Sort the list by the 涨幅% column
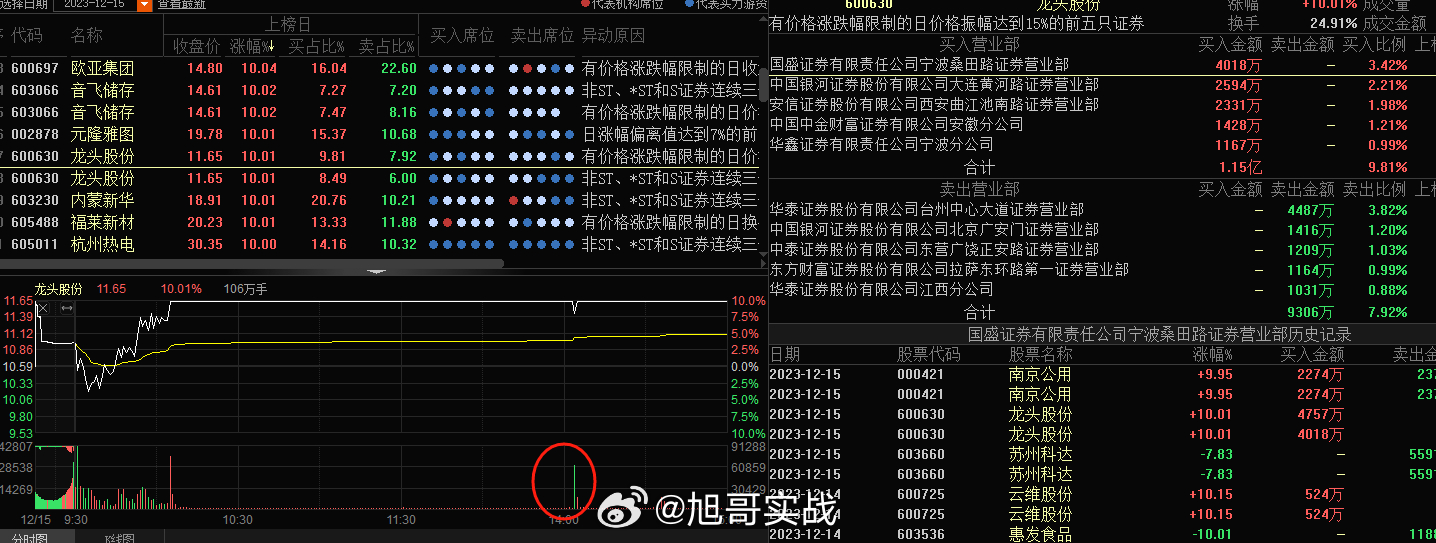This screenshot has height=543, width=1436. [x=253, y=47]
